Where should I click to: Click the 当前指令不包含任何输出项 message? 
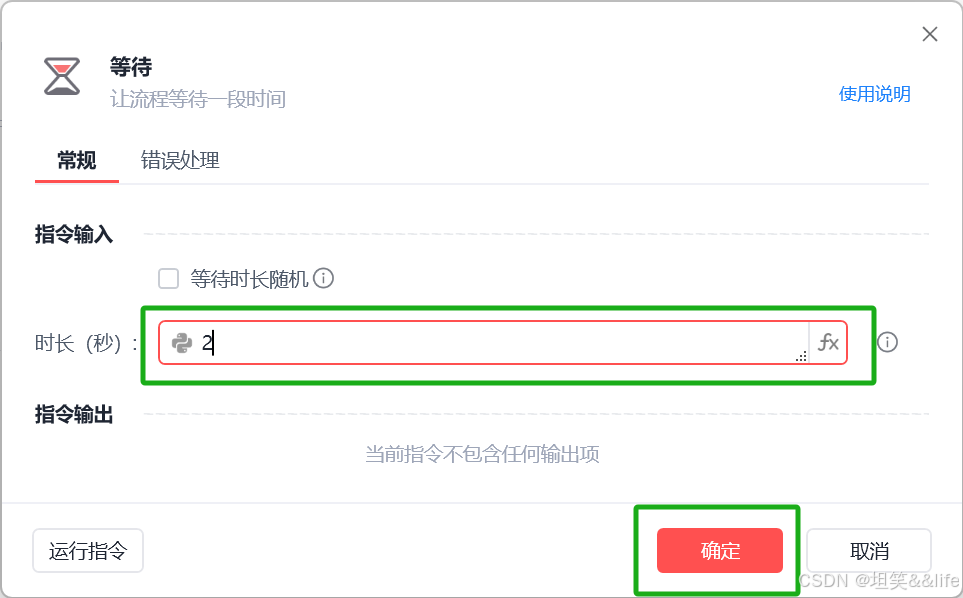(482, 454)
